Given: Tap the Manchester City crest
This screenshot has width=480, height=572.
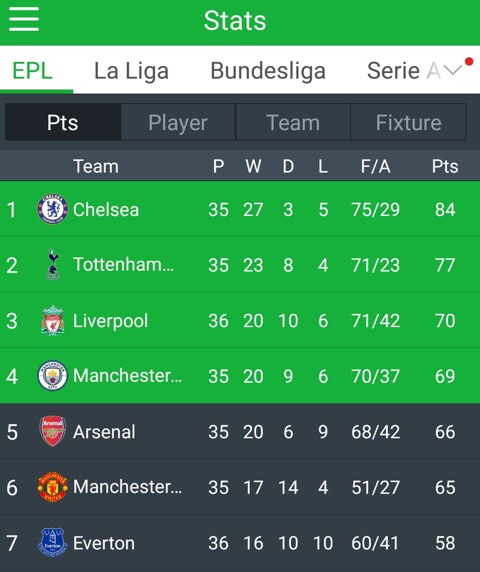Looking at the screenshot, I should pos(53,376).
